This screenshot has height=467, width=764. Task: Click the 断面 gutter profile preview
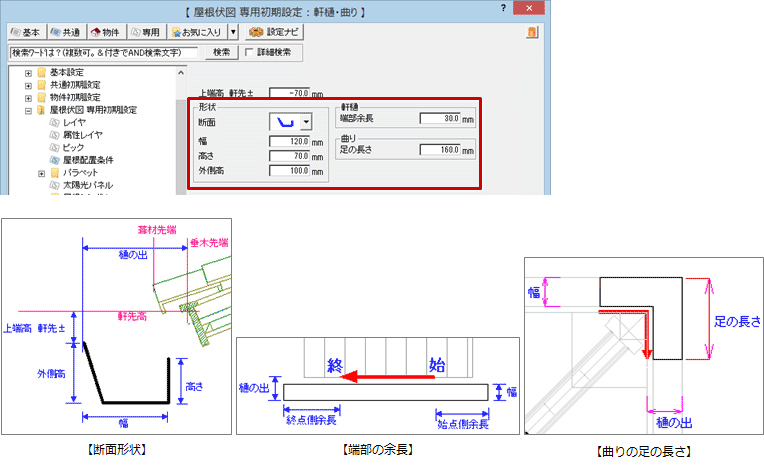(x=285, y=122)
